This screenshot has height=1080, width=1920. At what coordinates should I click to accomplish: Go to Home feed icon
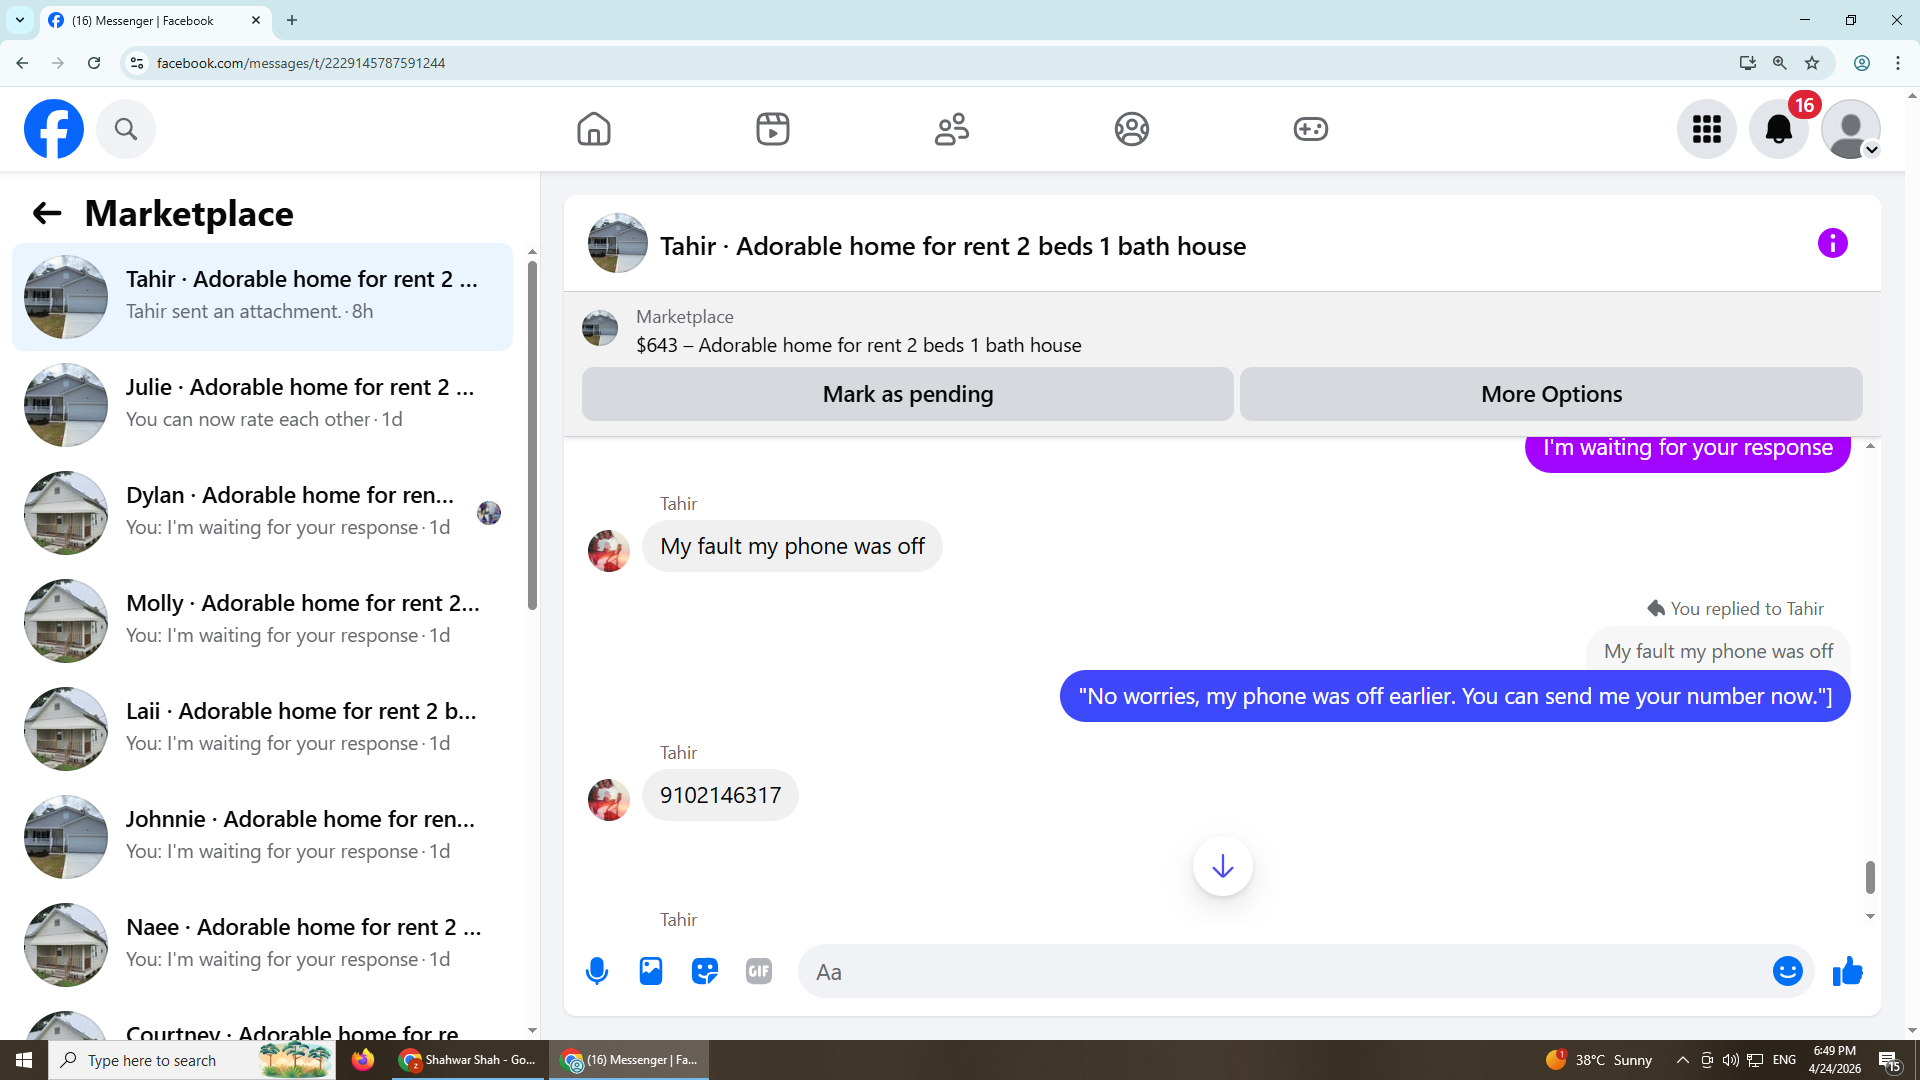pos(594,129)
